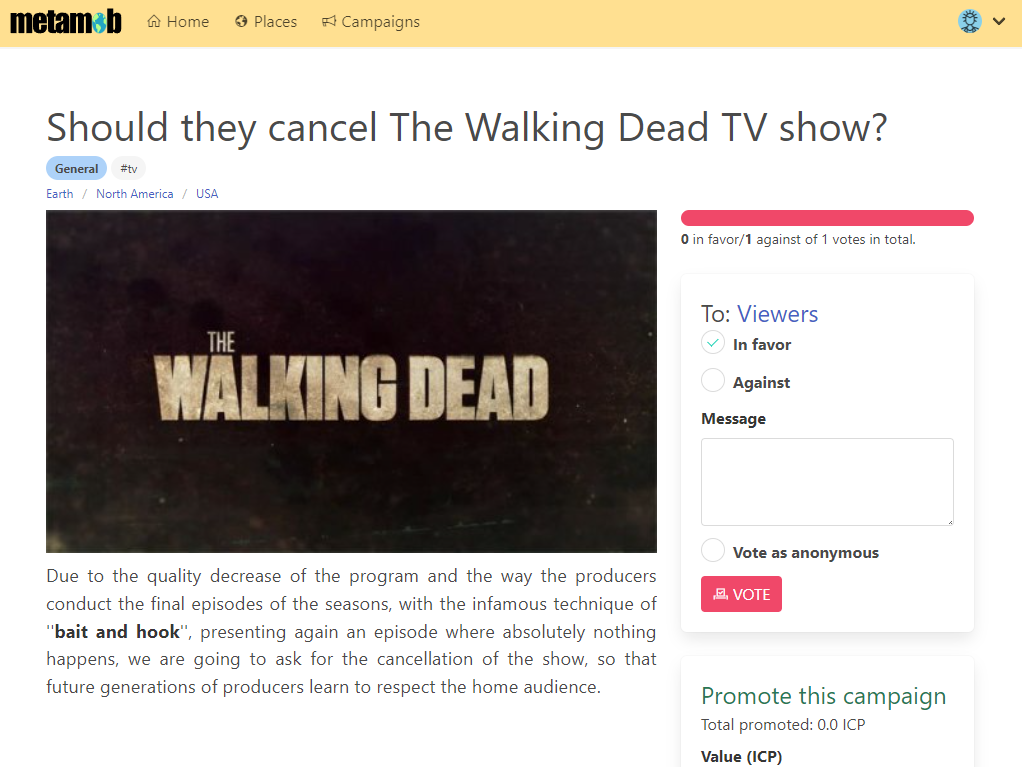Viewport: 1022px width, 767px height.
Task: Open the Places menu item
Action: coord(266,22)
